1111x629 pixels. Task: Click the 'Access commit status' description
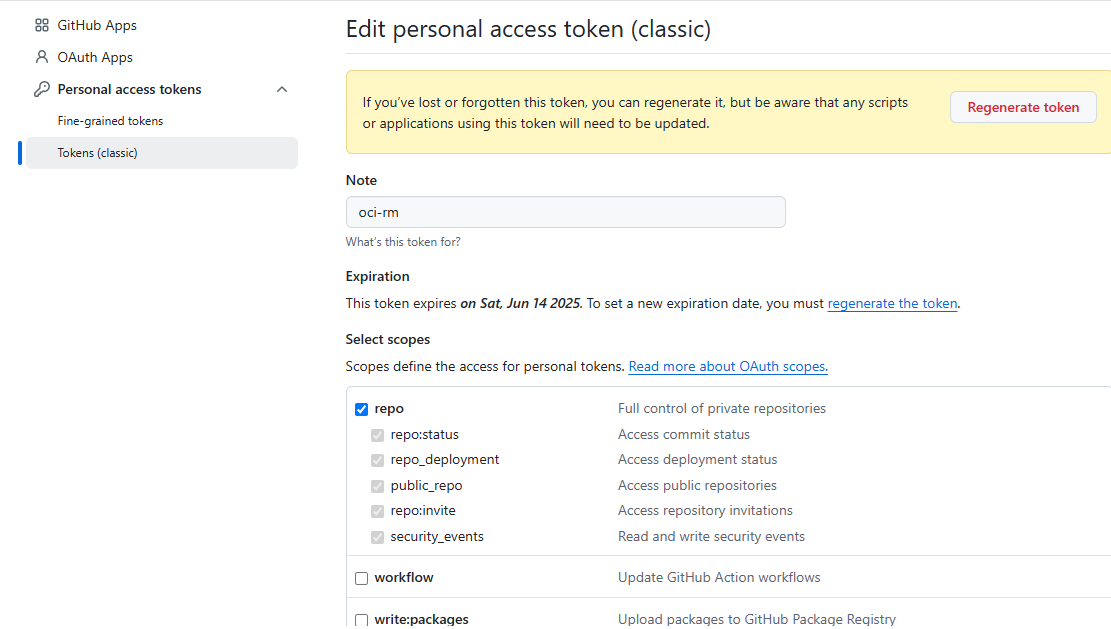point(683,434)
